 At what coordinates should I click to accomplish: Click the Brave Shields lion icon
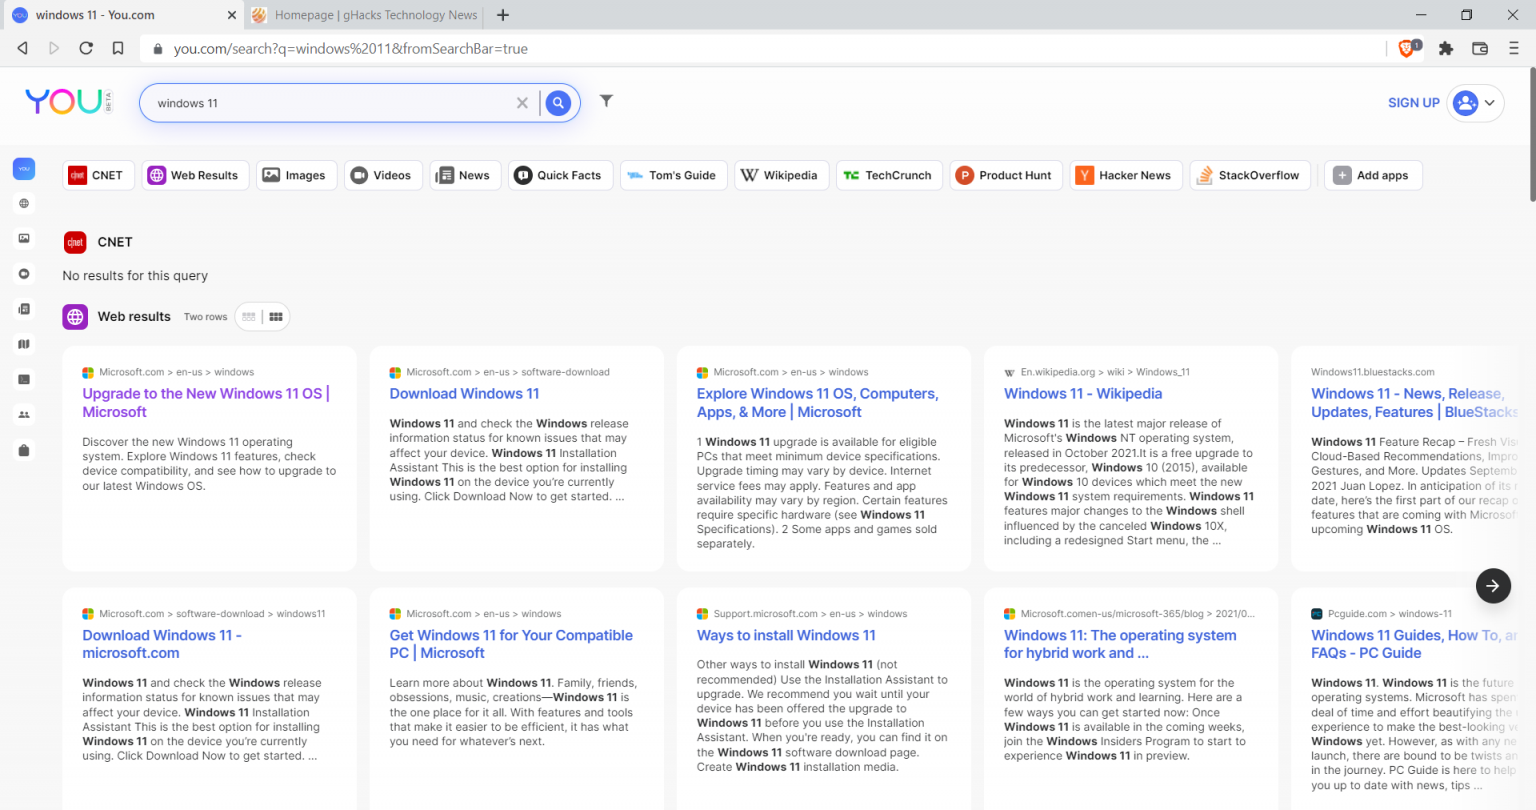(x=1407, y=48)
